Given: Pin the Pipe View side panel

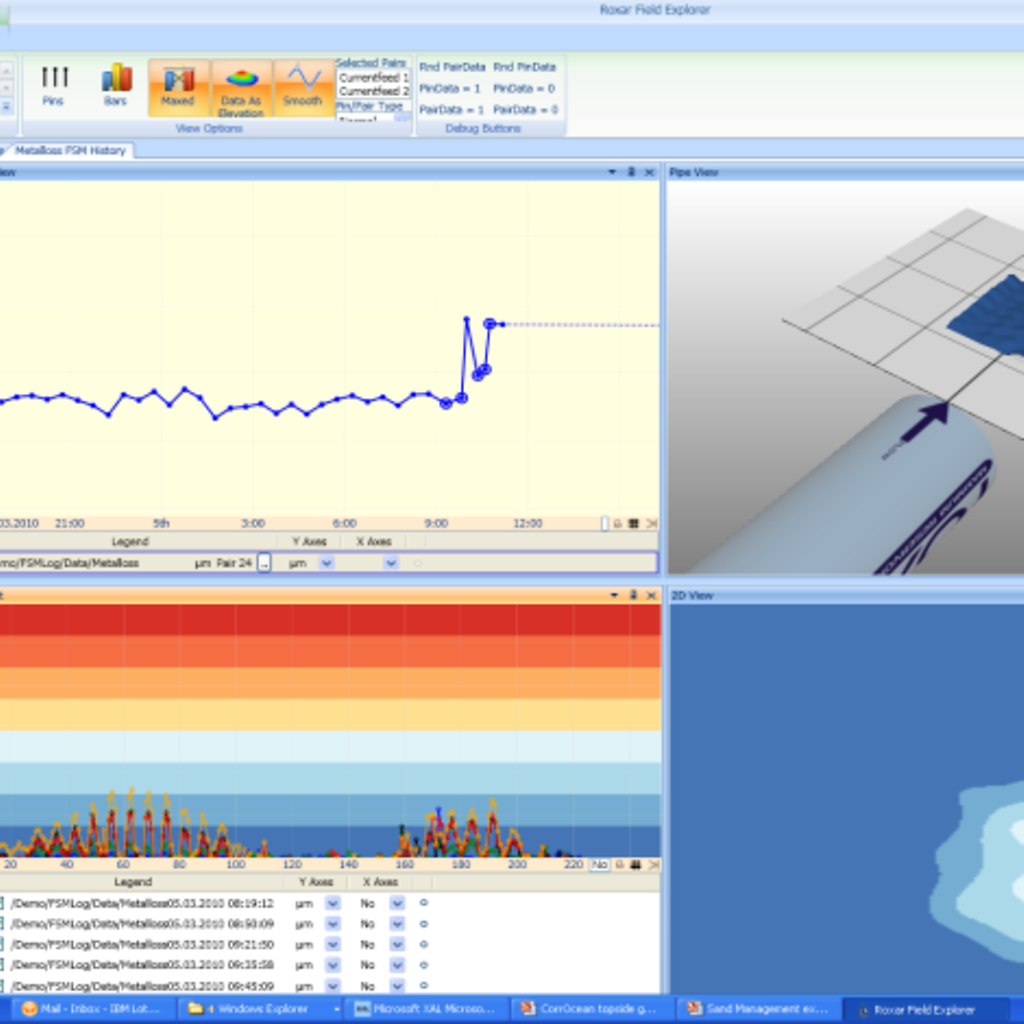Looking at the screenshot, I should coord(632,172).
